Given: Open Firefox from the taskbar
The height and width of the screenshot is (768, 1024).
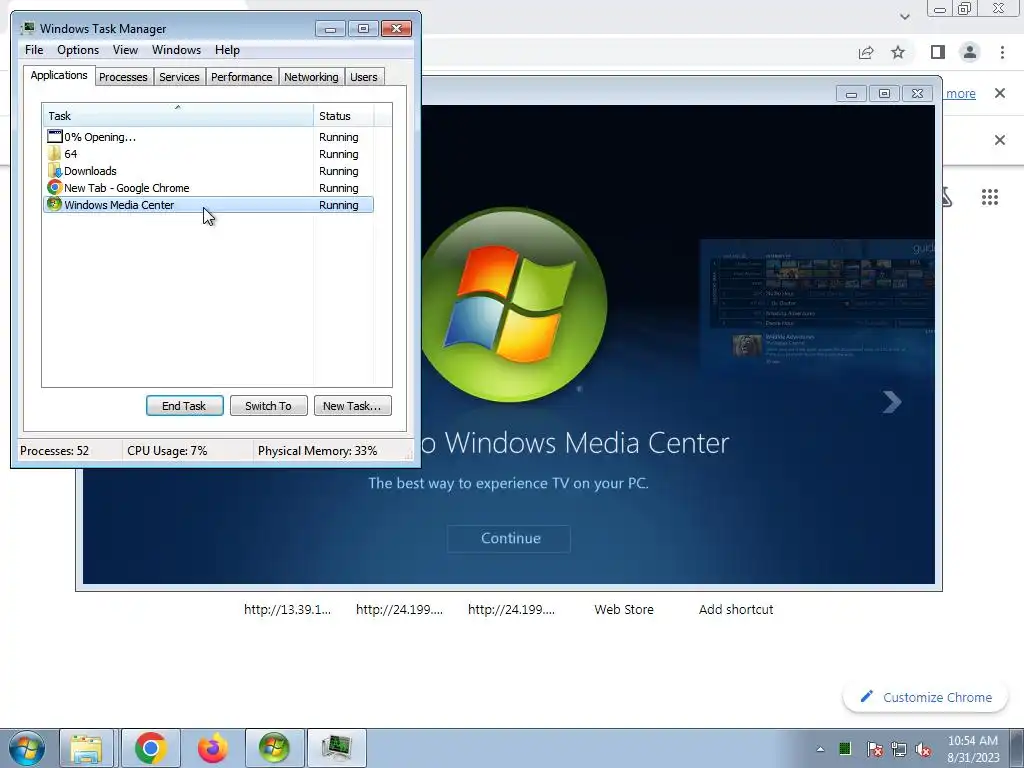Looking at the screenshot, I should tap(213, 748).
